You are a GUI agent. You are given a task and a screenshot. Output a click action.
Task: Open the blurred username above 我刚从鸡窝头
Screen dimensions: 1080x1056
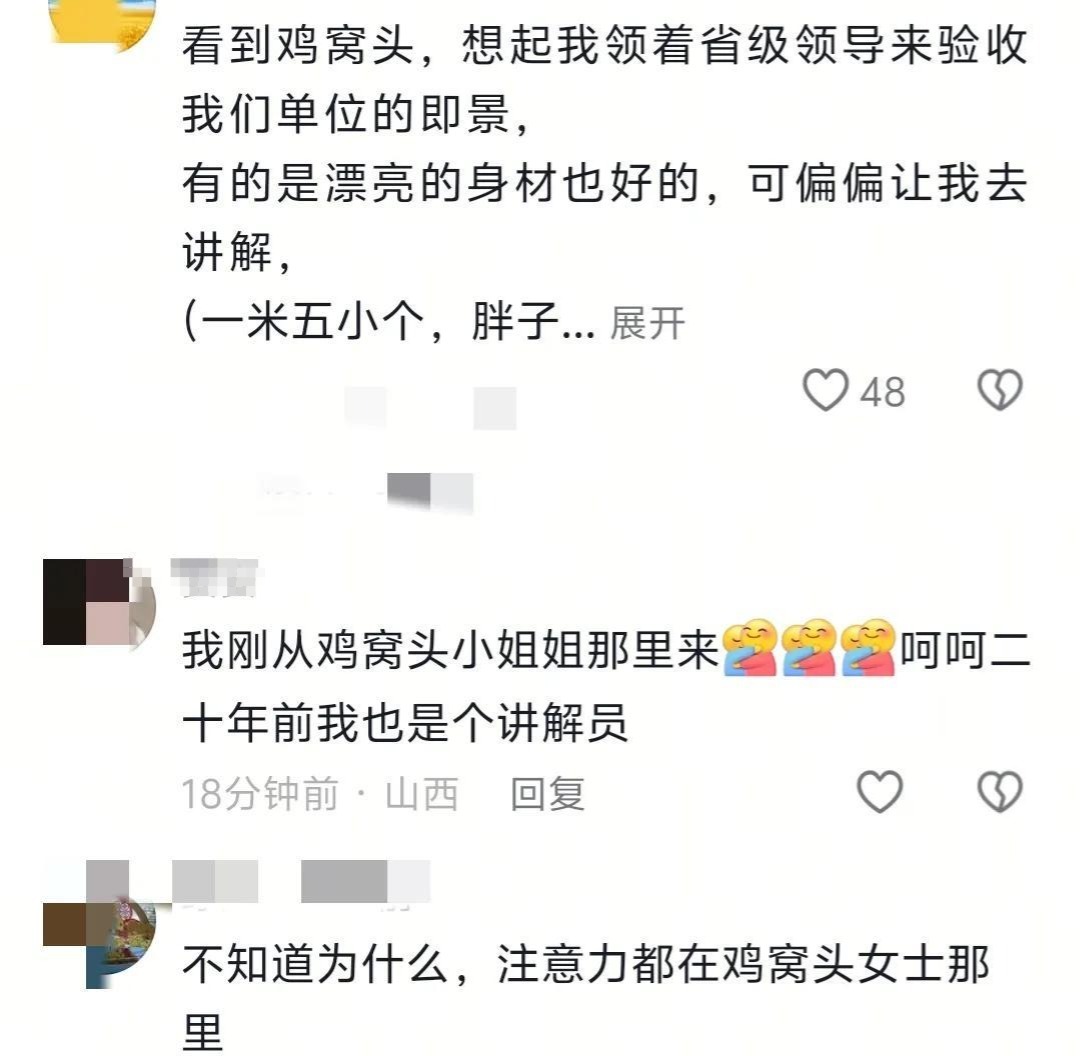coord(214,577)
